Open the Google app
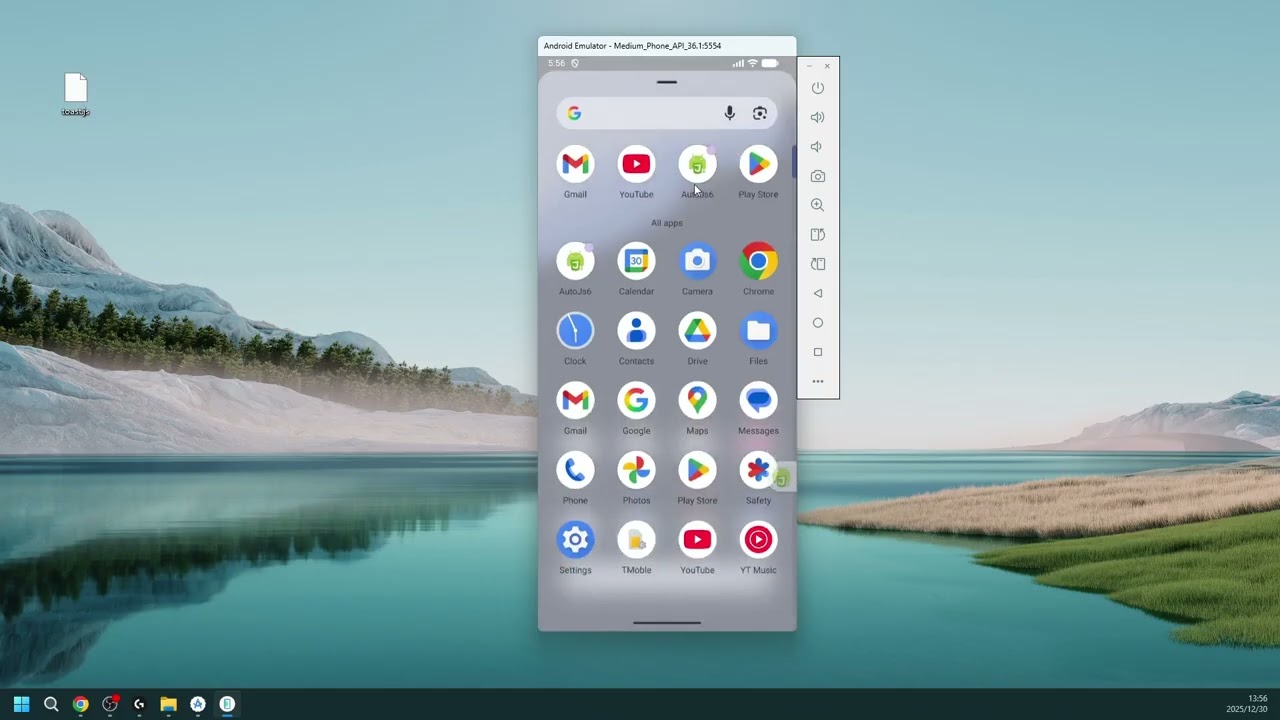 tap(636, 401)
